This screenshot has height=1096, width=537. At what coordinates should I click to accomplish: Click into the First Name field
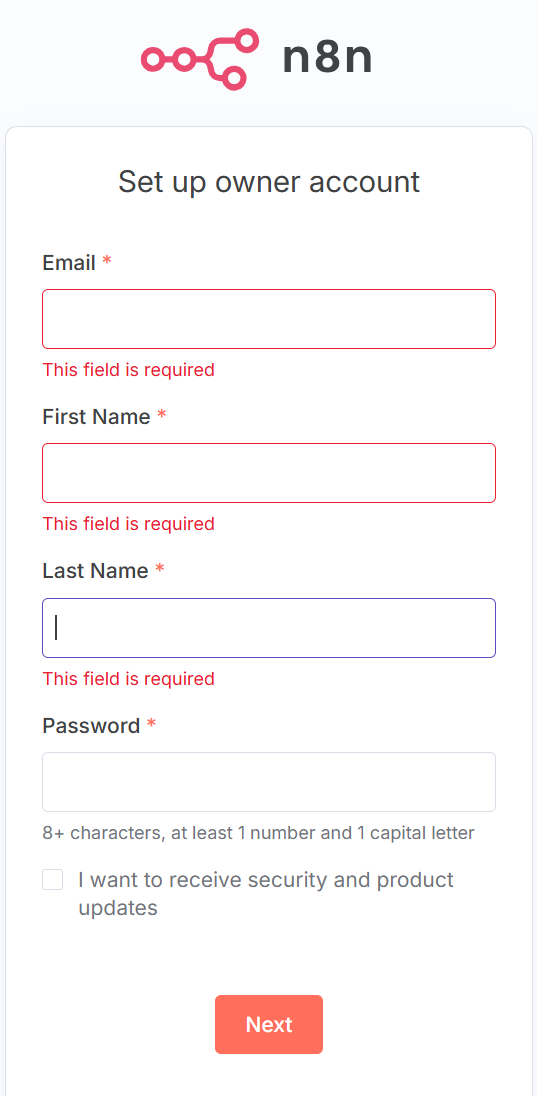tap(269, 473)
